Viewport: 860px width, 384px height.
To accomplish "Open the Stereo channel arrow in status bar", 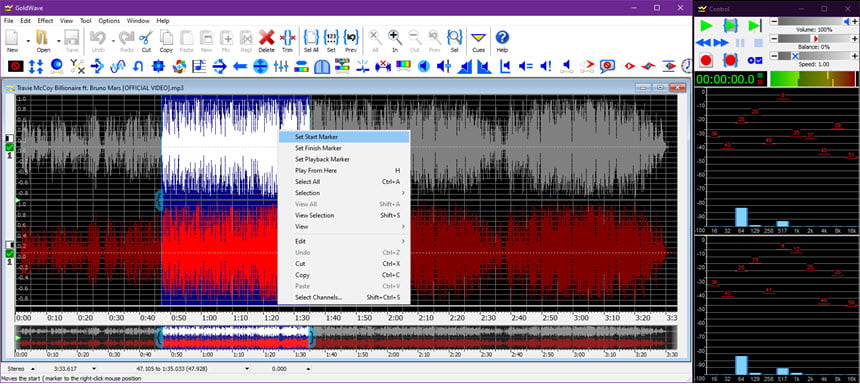I will pyautogui.click(x=32, y=369).
